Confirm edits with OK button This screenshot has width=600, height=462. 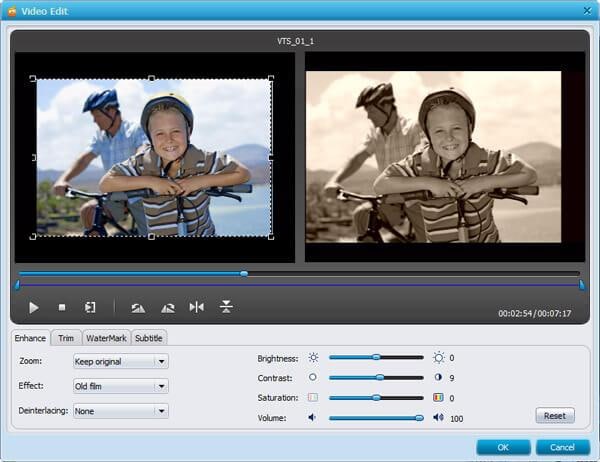pyautogui.click(x=503, y=447)
